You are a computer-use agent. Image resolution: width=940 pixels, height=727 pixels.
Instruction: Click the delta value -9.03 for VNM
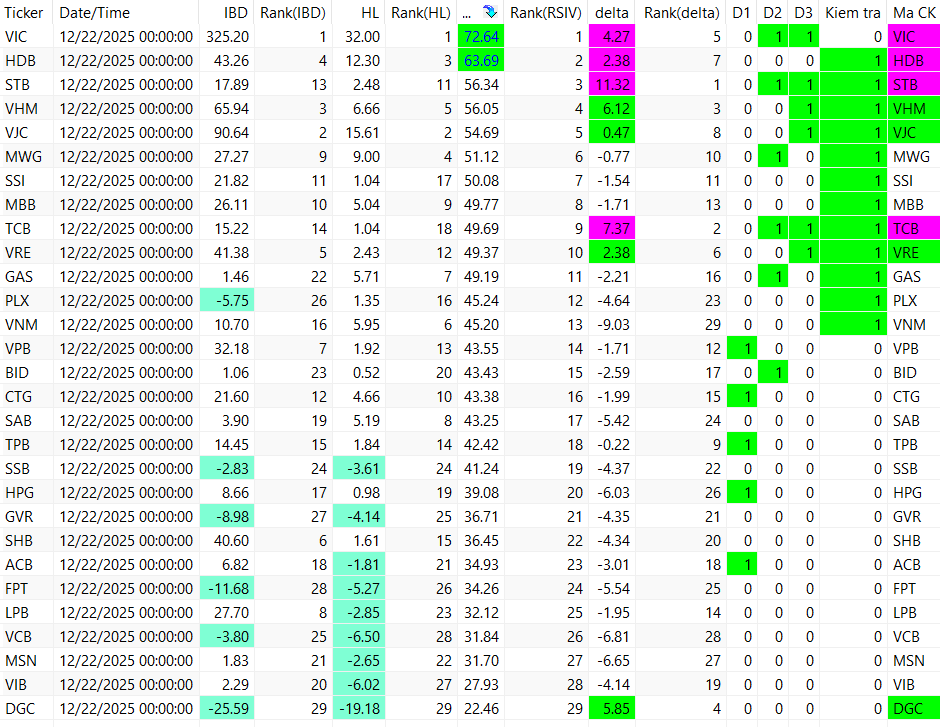[x=612, y=324]
